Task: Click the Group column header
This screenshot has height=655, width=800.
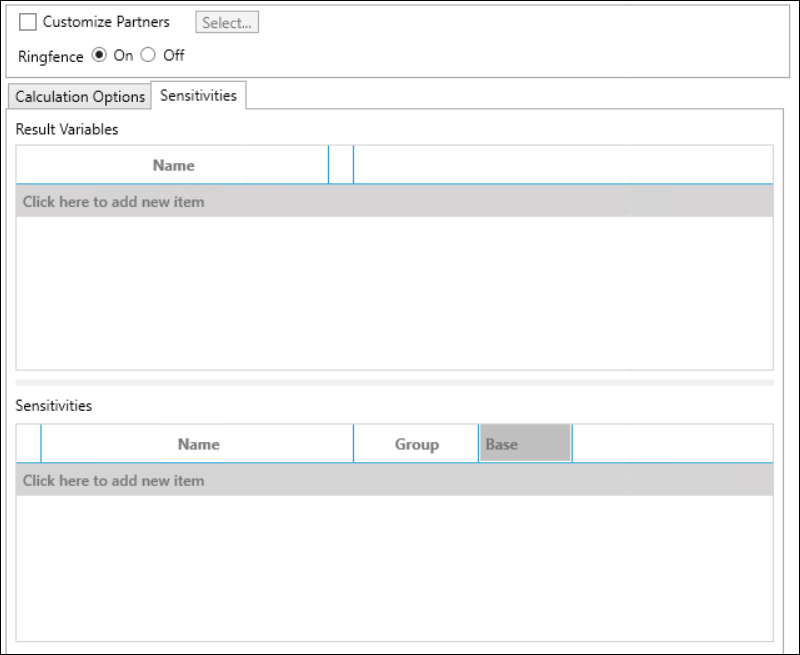Action: pos(416,444)
